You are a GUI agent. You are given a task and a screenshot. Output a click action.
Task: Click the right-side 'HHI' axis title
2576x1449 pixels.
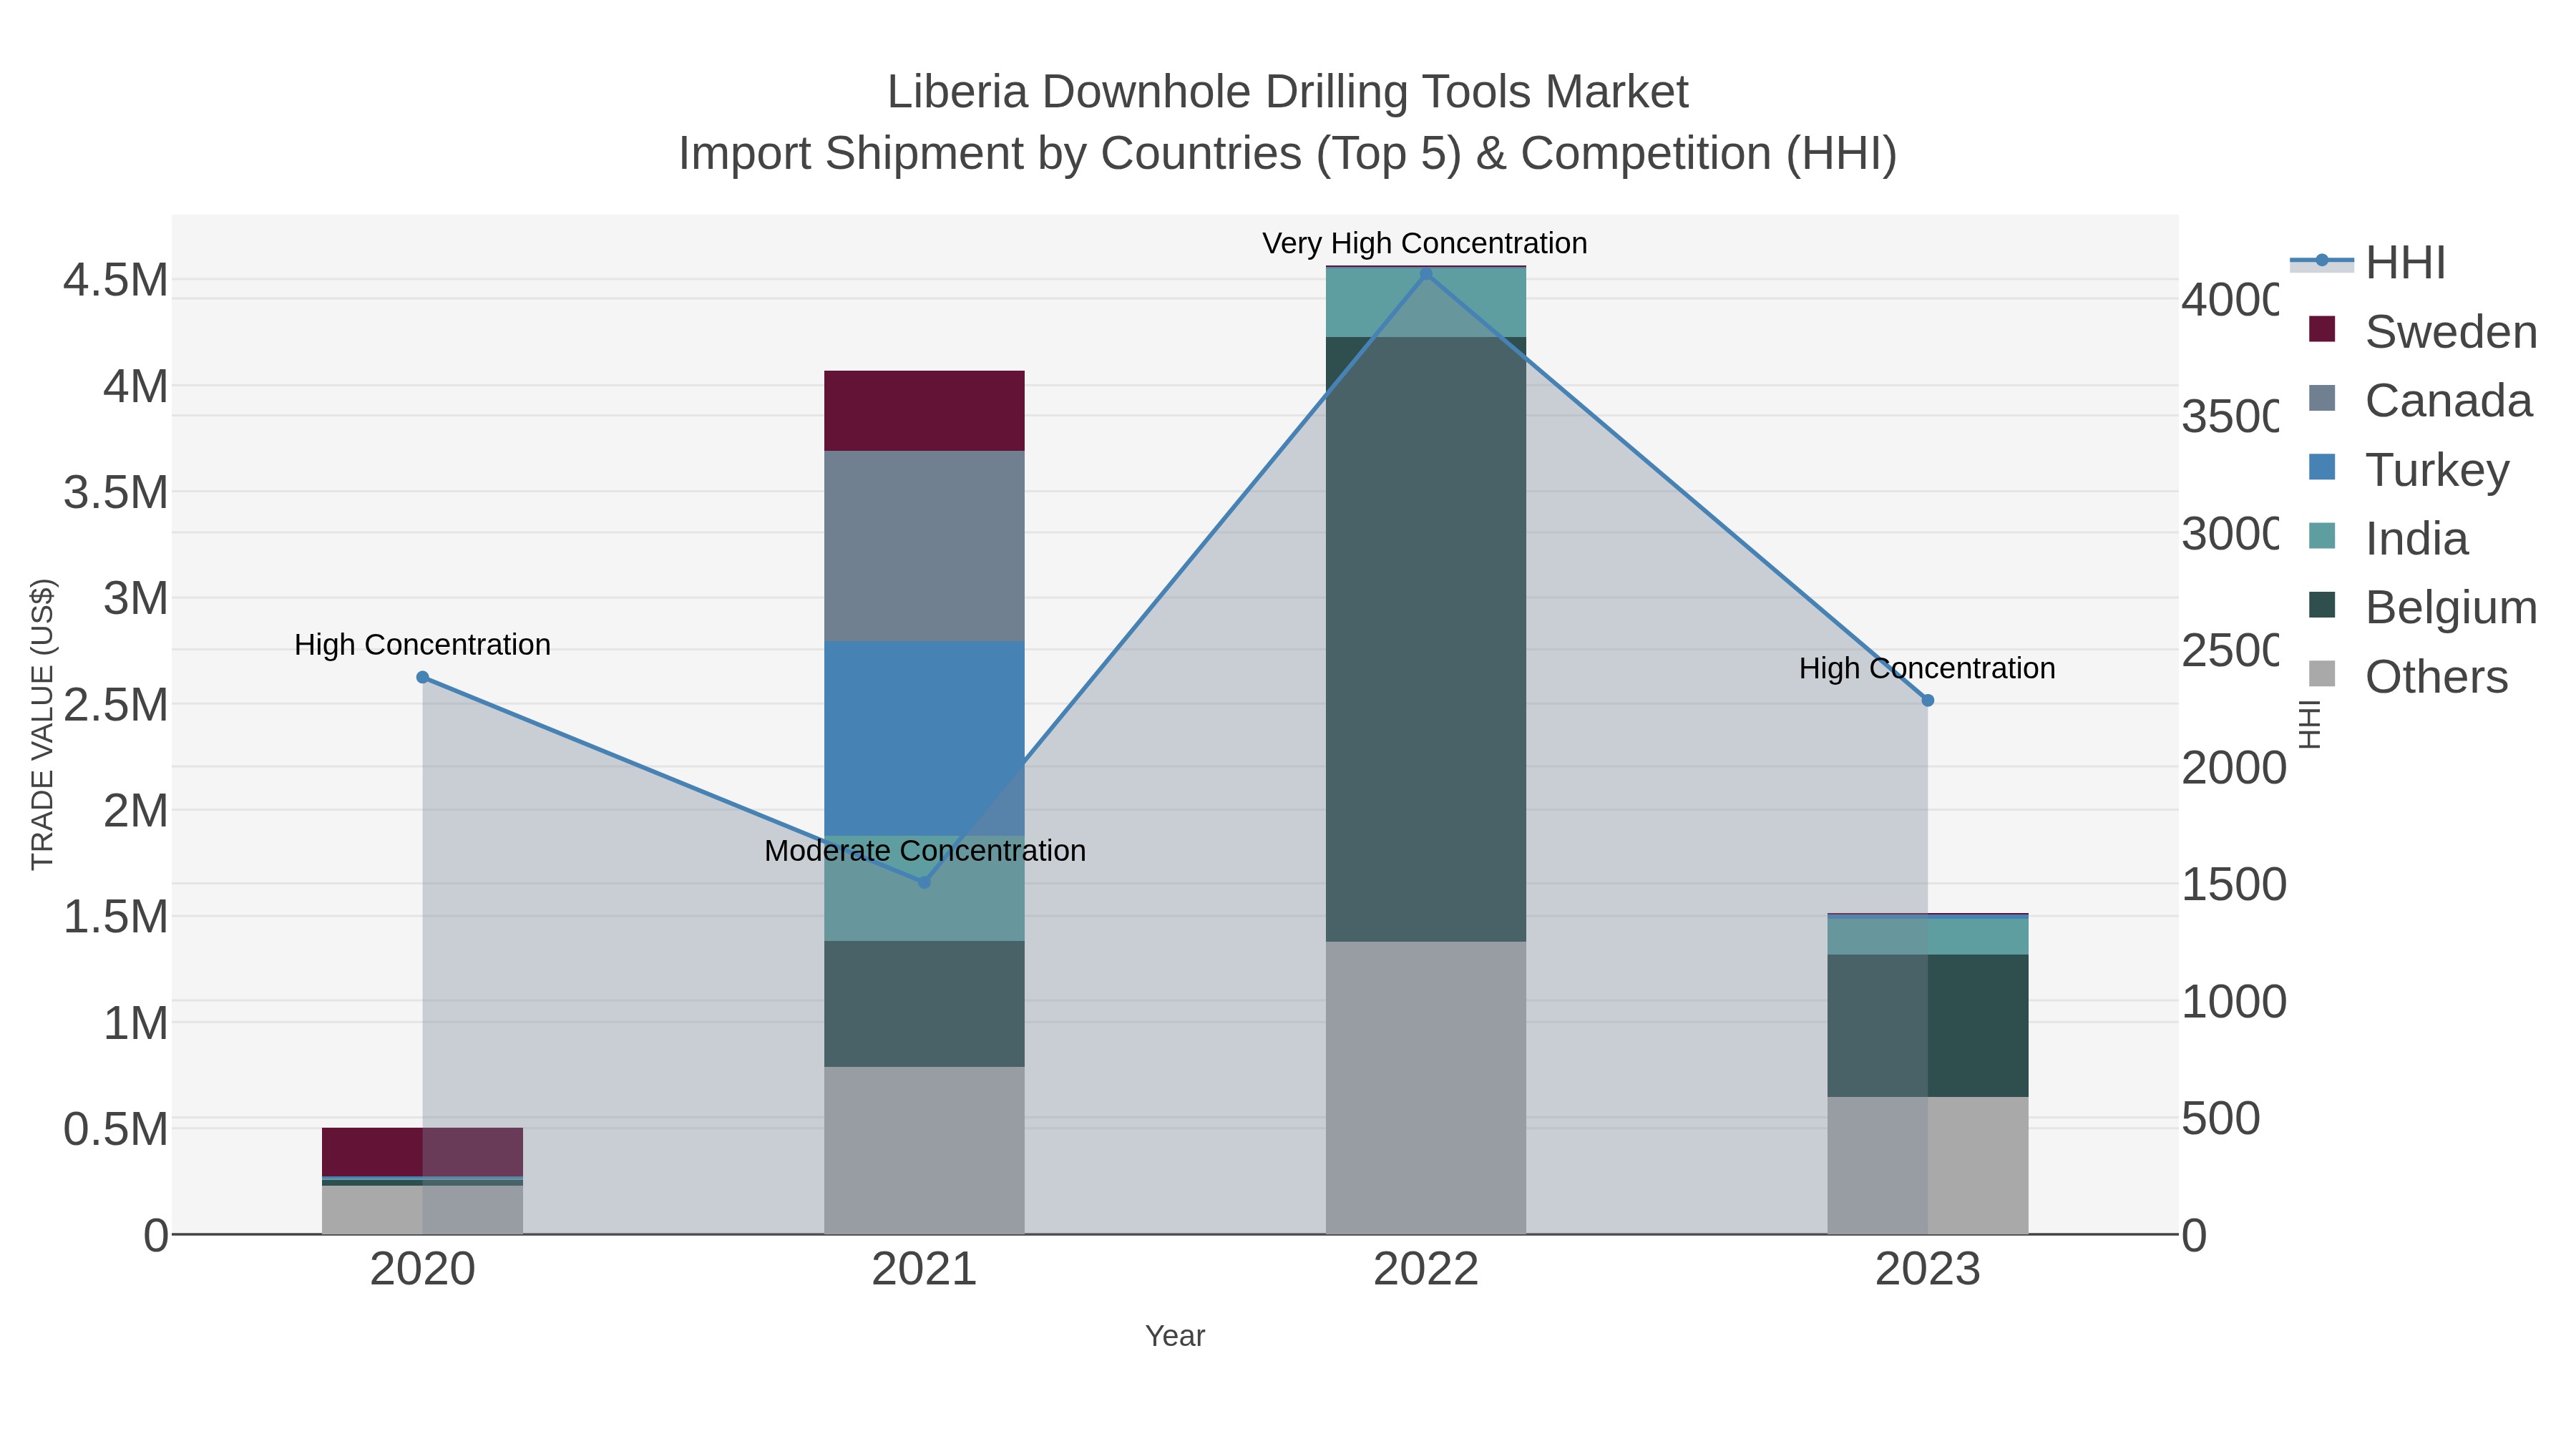(x=2309, y=724)
